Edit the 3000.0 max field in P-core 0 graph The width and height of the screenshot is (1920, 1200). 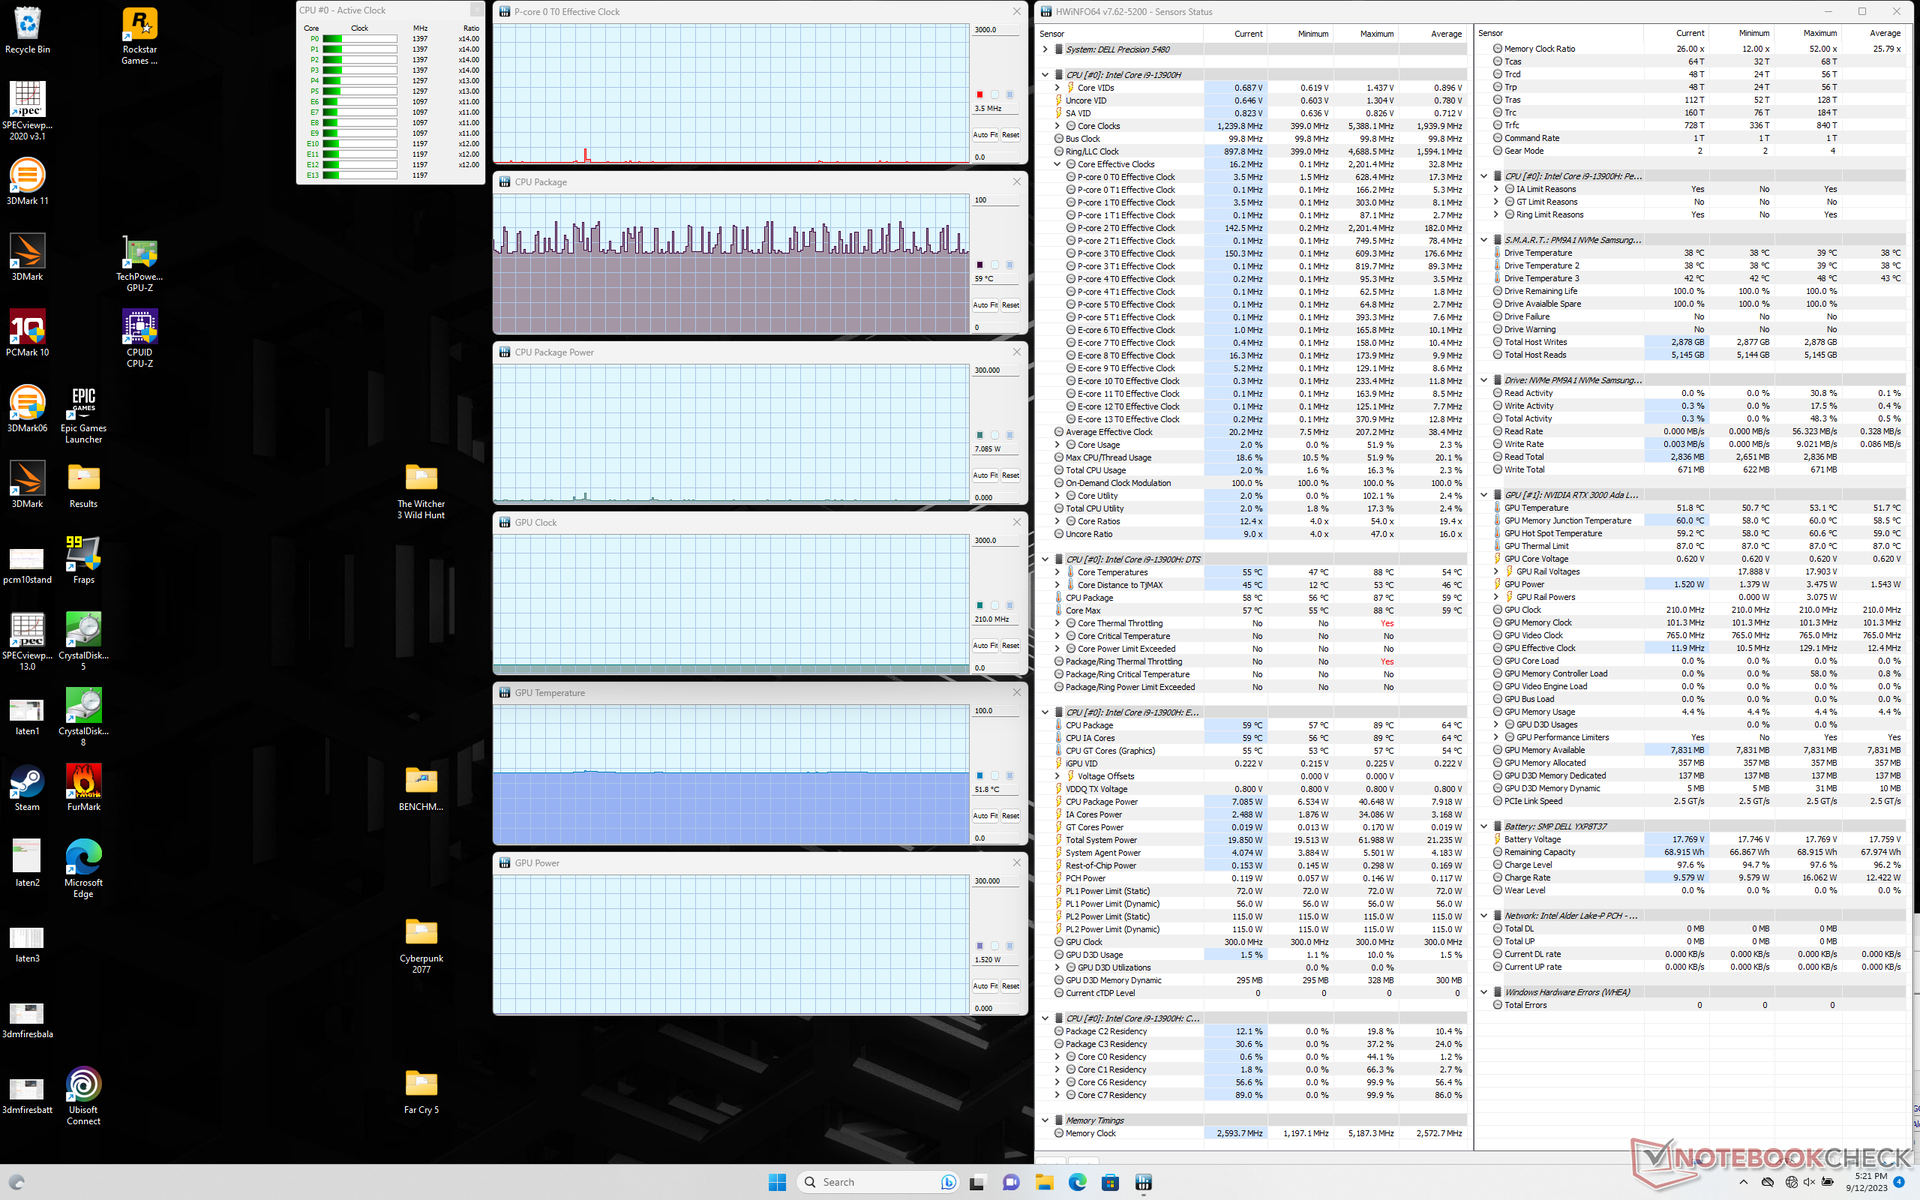coord(996,30)
